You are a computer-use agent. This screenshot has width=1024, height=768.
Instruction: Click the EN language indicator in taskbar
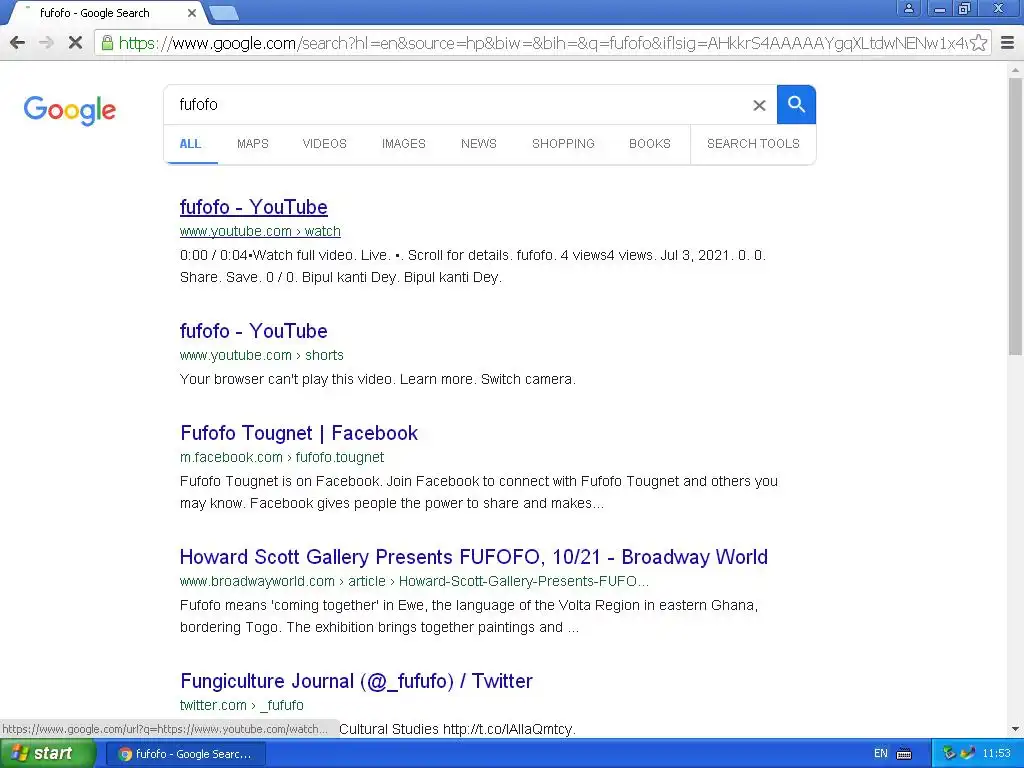[880, 754]
